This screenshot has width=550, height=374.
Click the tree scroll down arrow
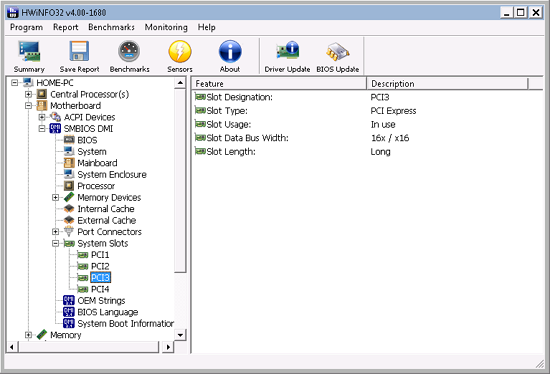180,335
